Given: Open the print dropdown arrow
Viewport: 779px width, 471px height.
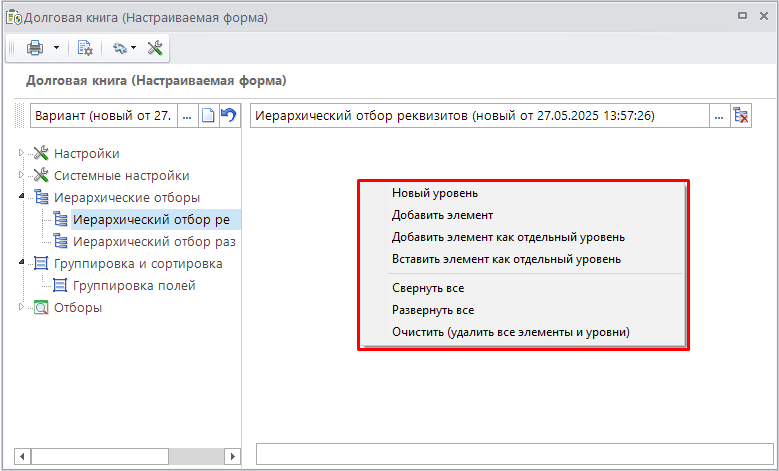Looking at the screenshot, I should point(56,47).
